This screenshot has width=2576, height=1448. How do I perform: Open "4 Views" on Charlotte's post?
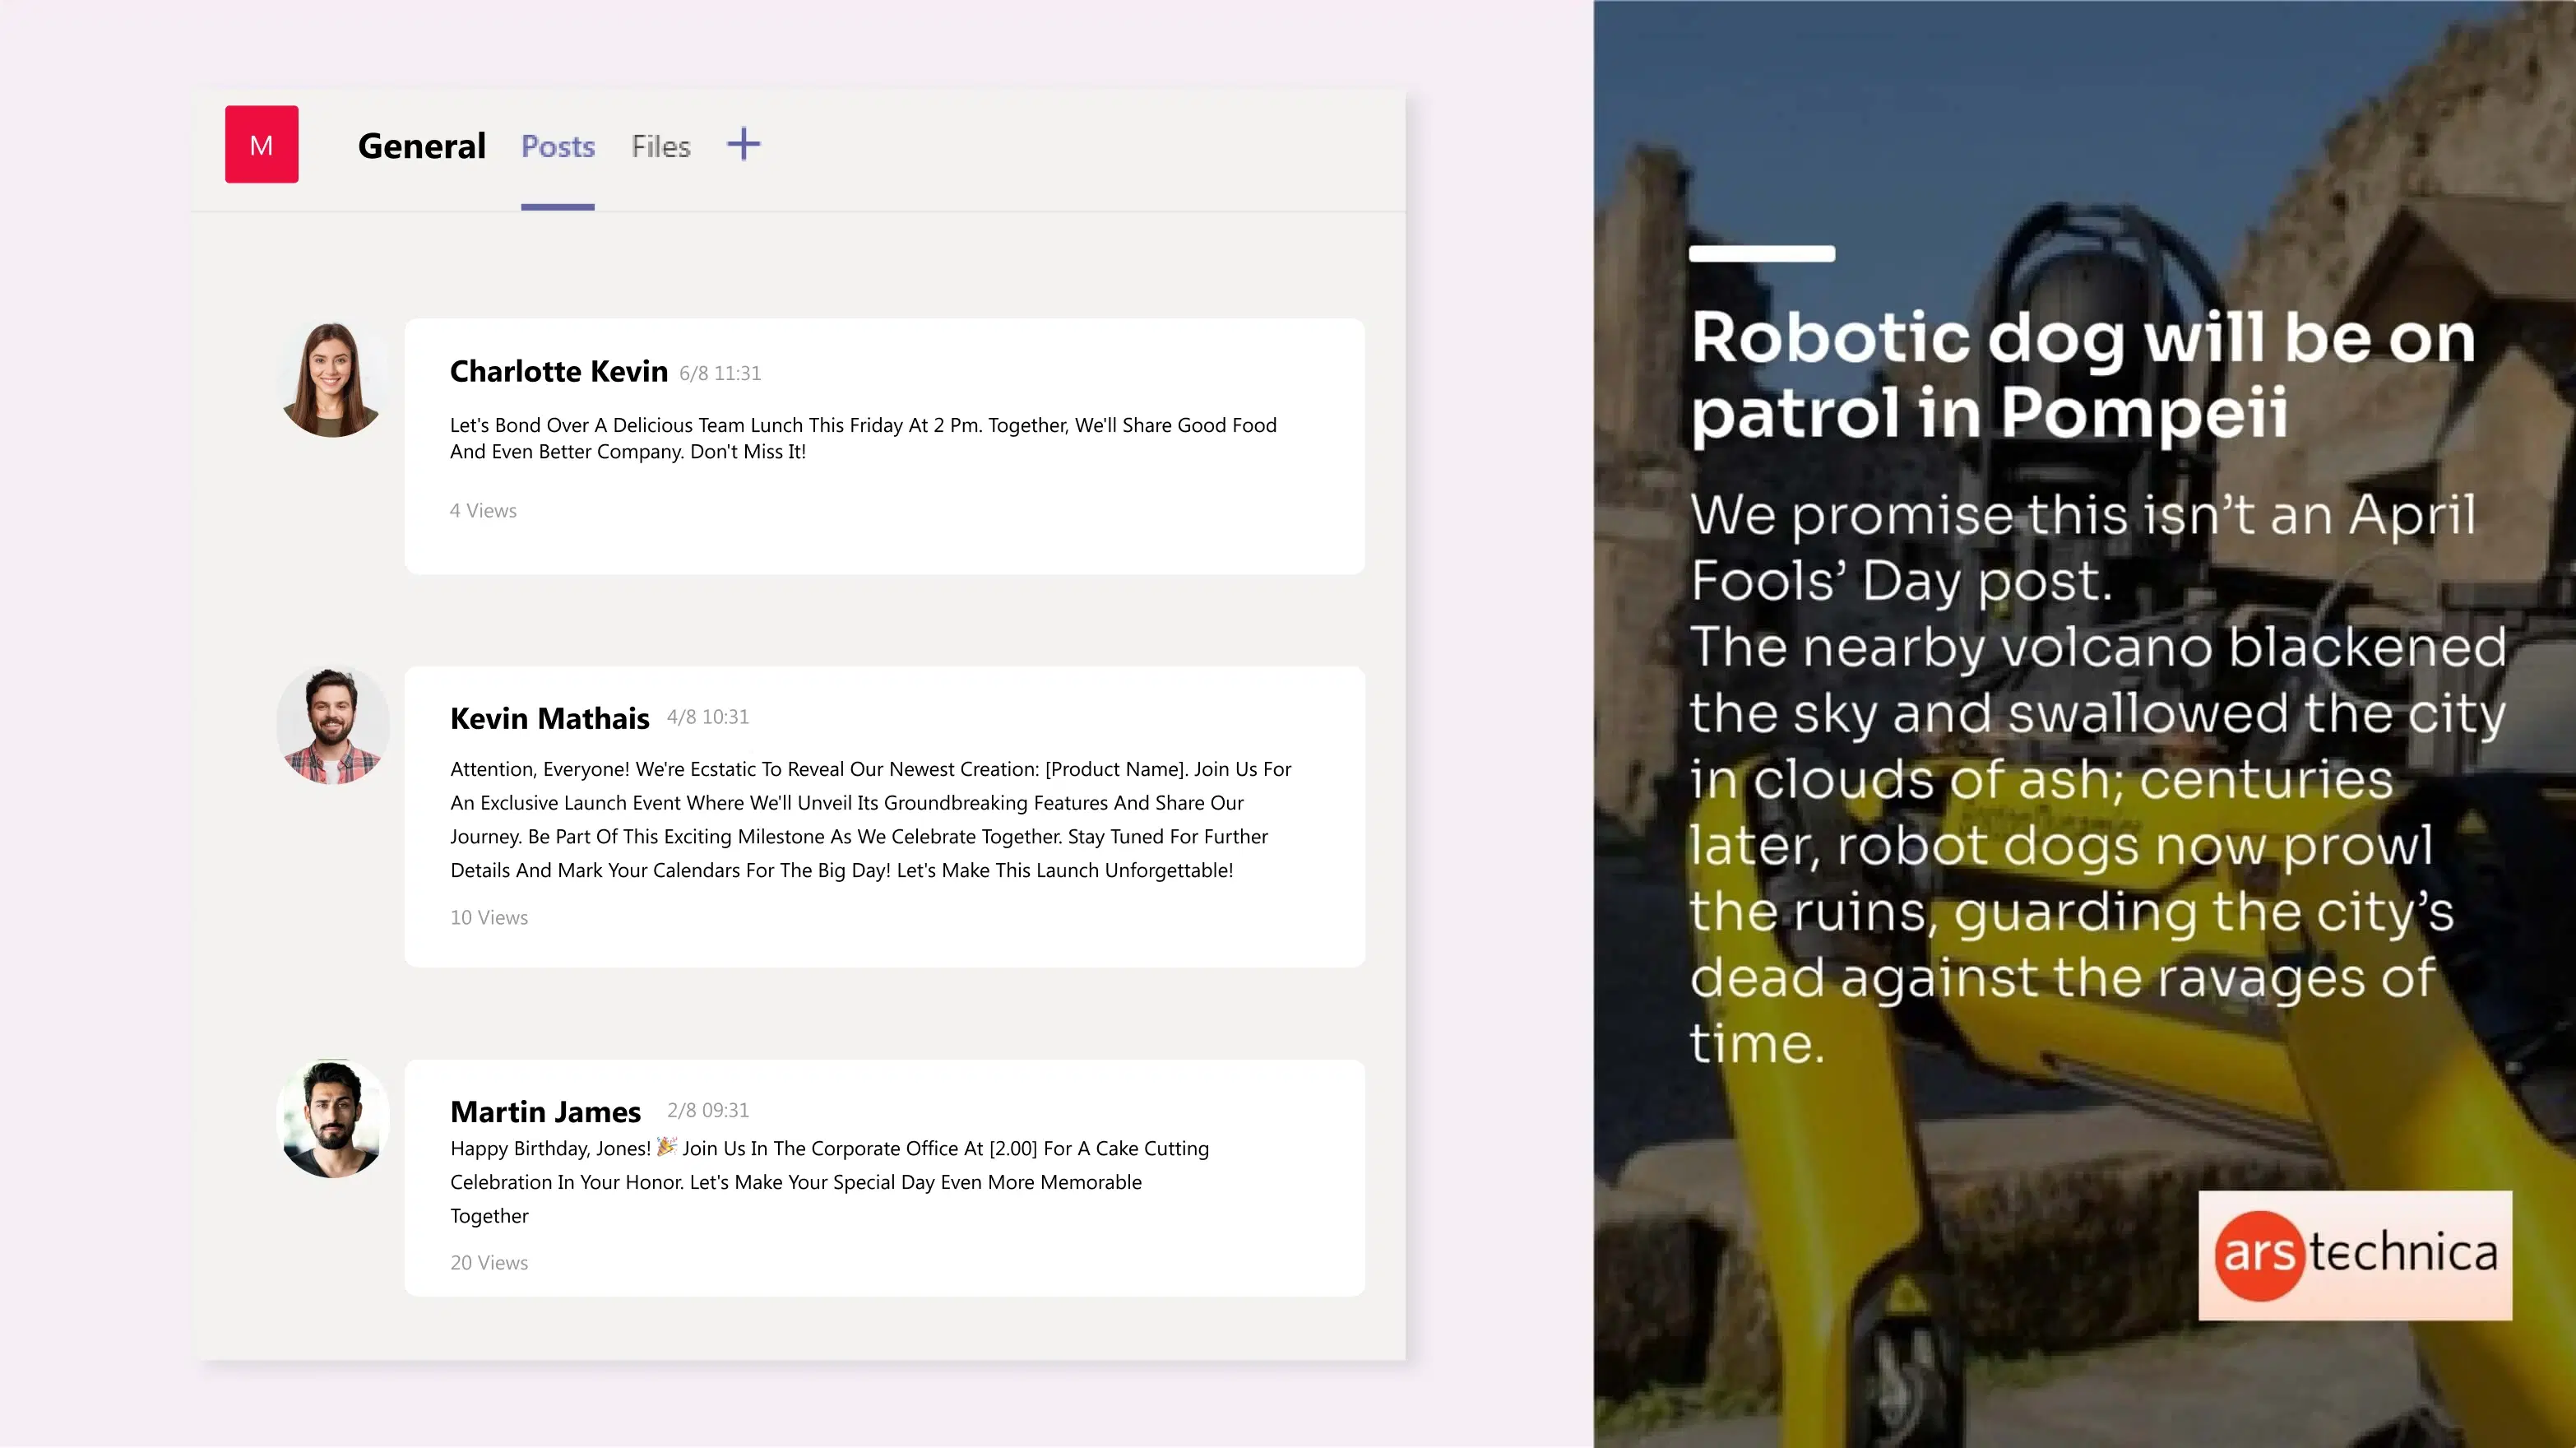[483, 510]
